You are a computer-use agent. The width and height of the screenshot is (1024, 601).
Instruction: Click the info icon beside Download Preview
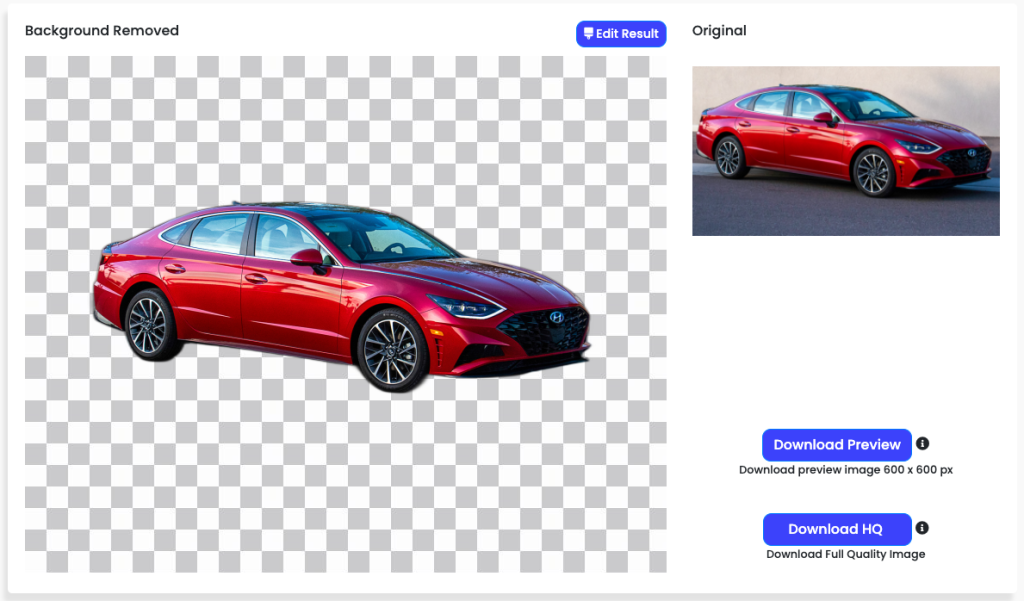click(922, 443)
